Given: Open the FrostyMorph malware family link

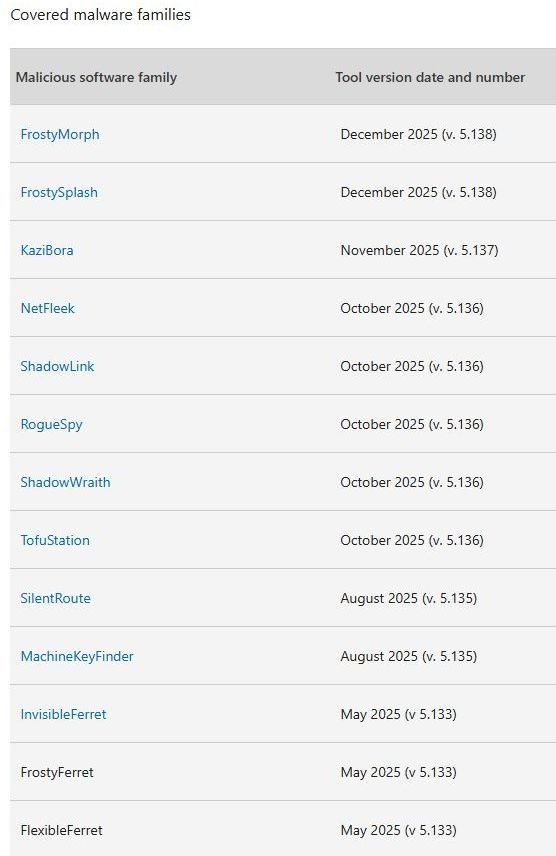Looking at the screenshot, I should (x=60, y=134).
